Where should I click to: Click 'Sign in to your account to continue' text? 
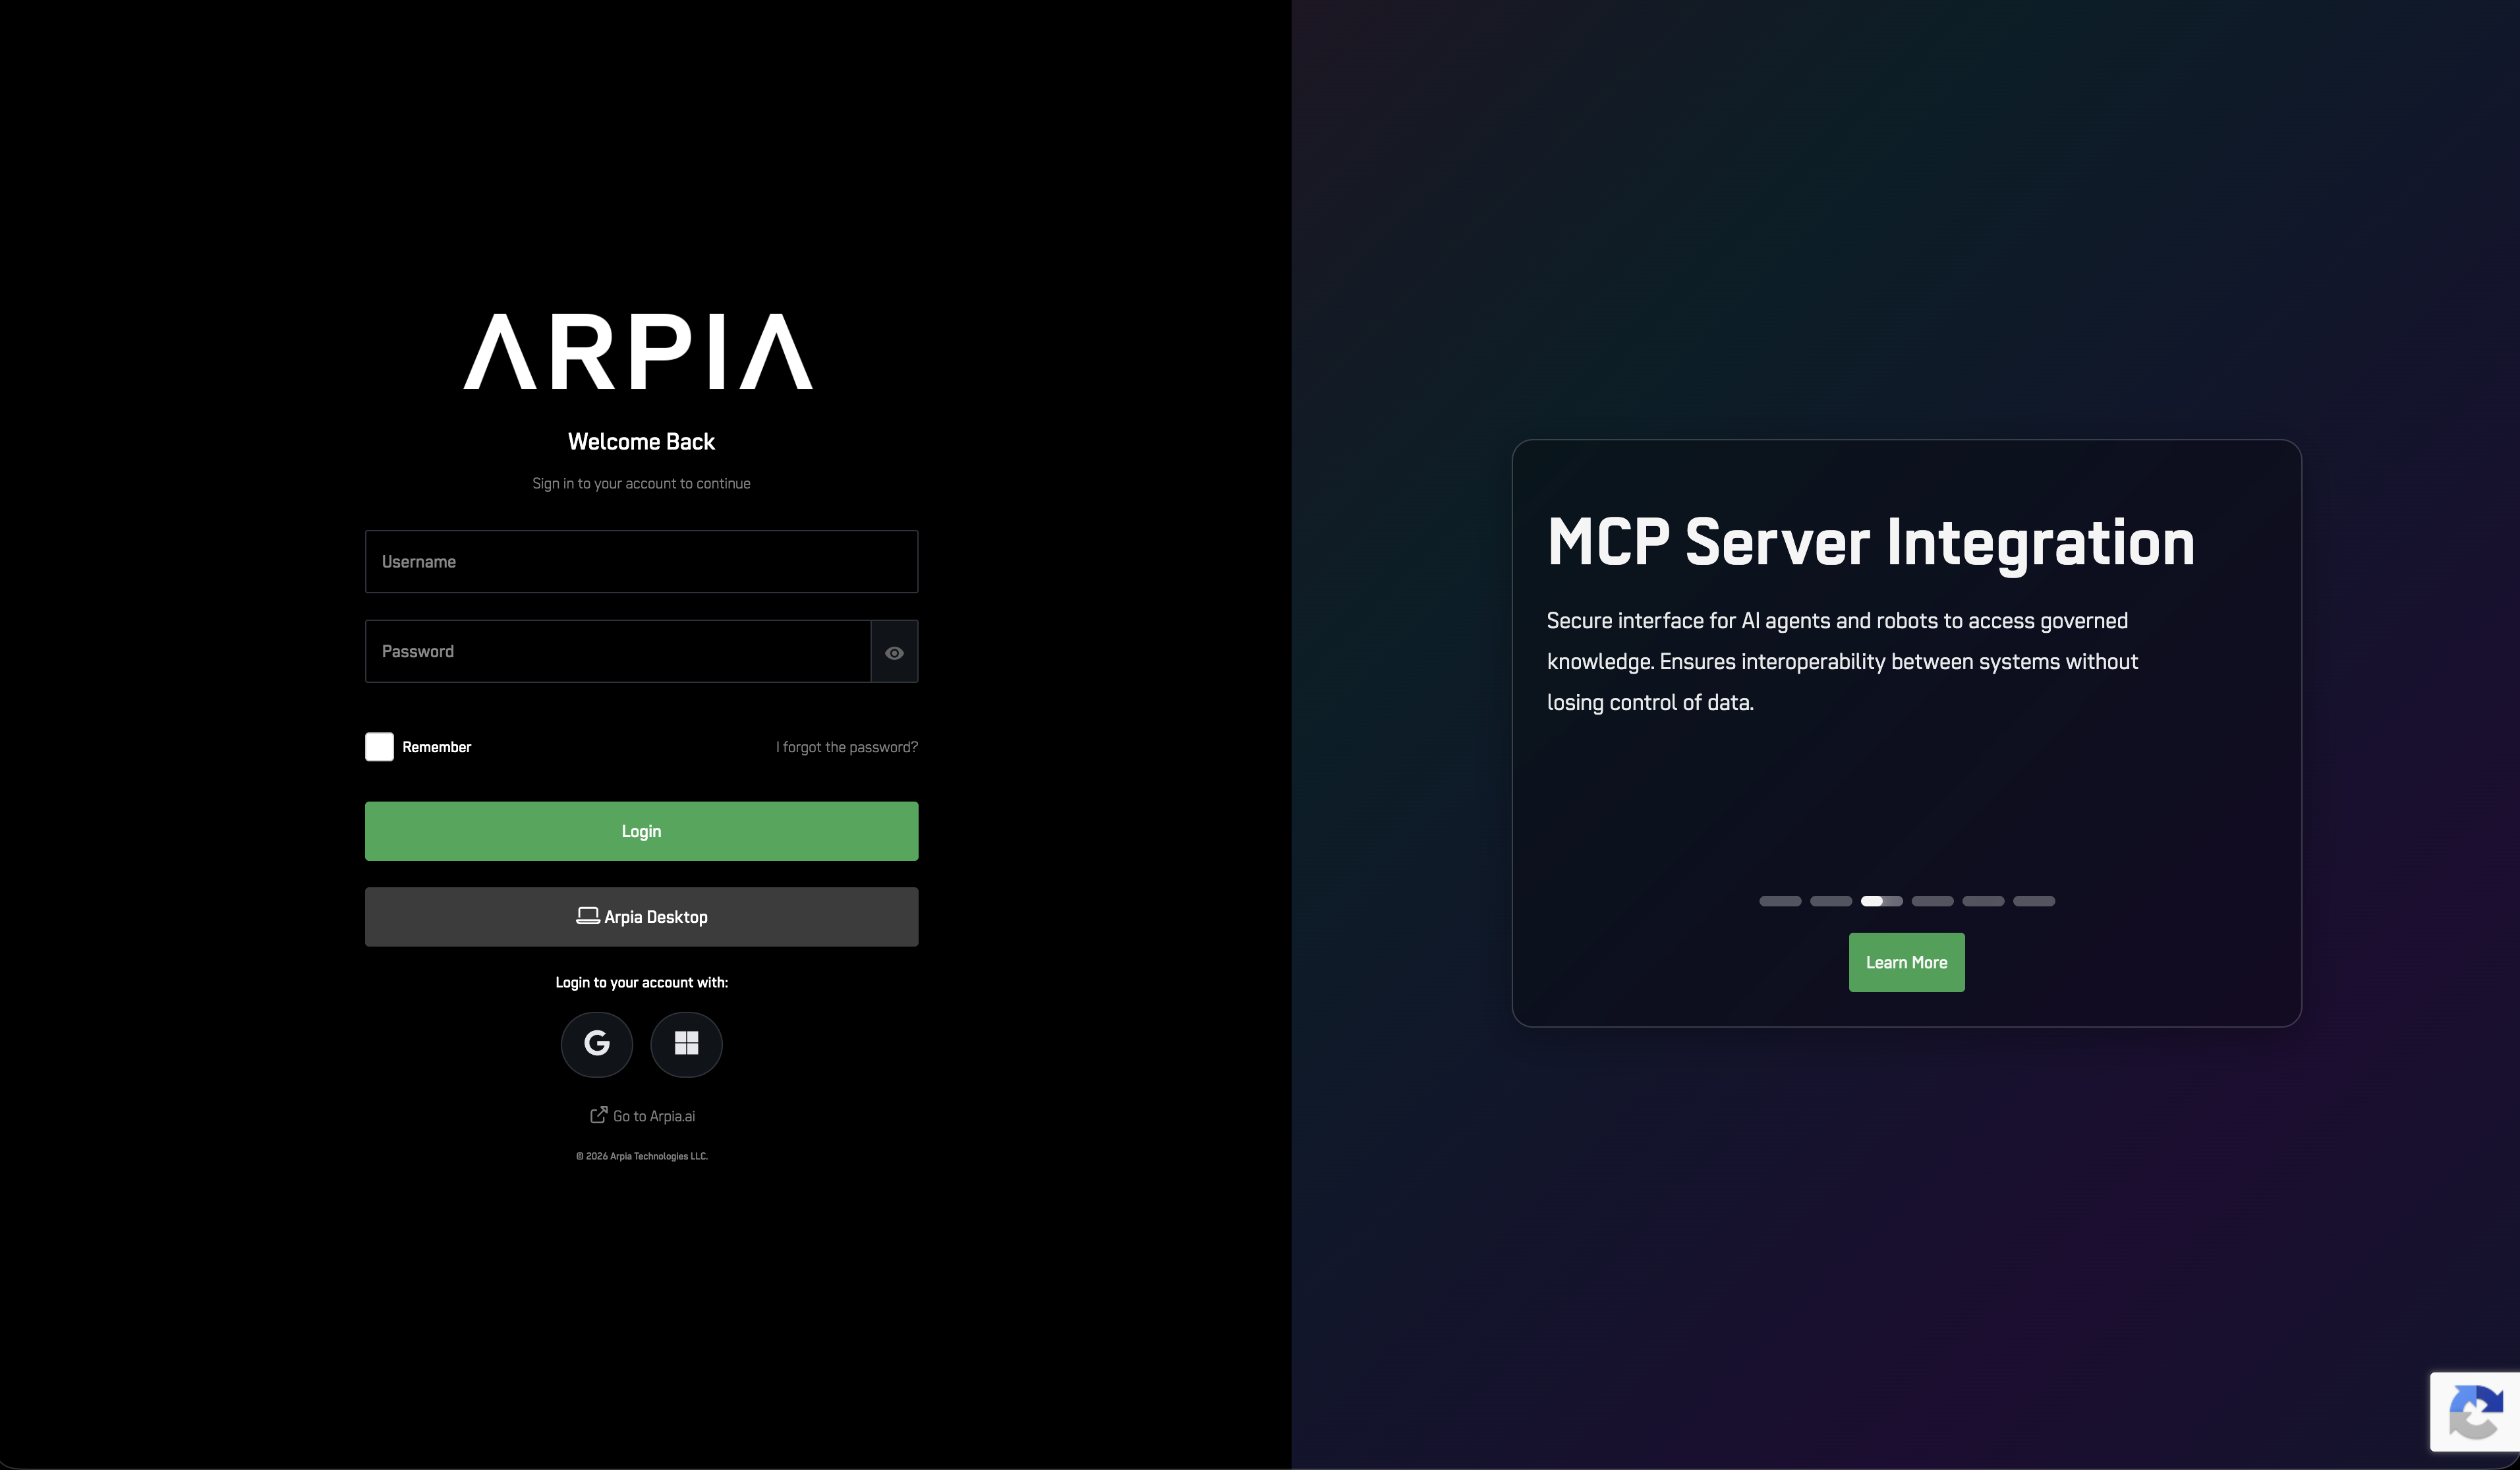[x=641, y=483]
